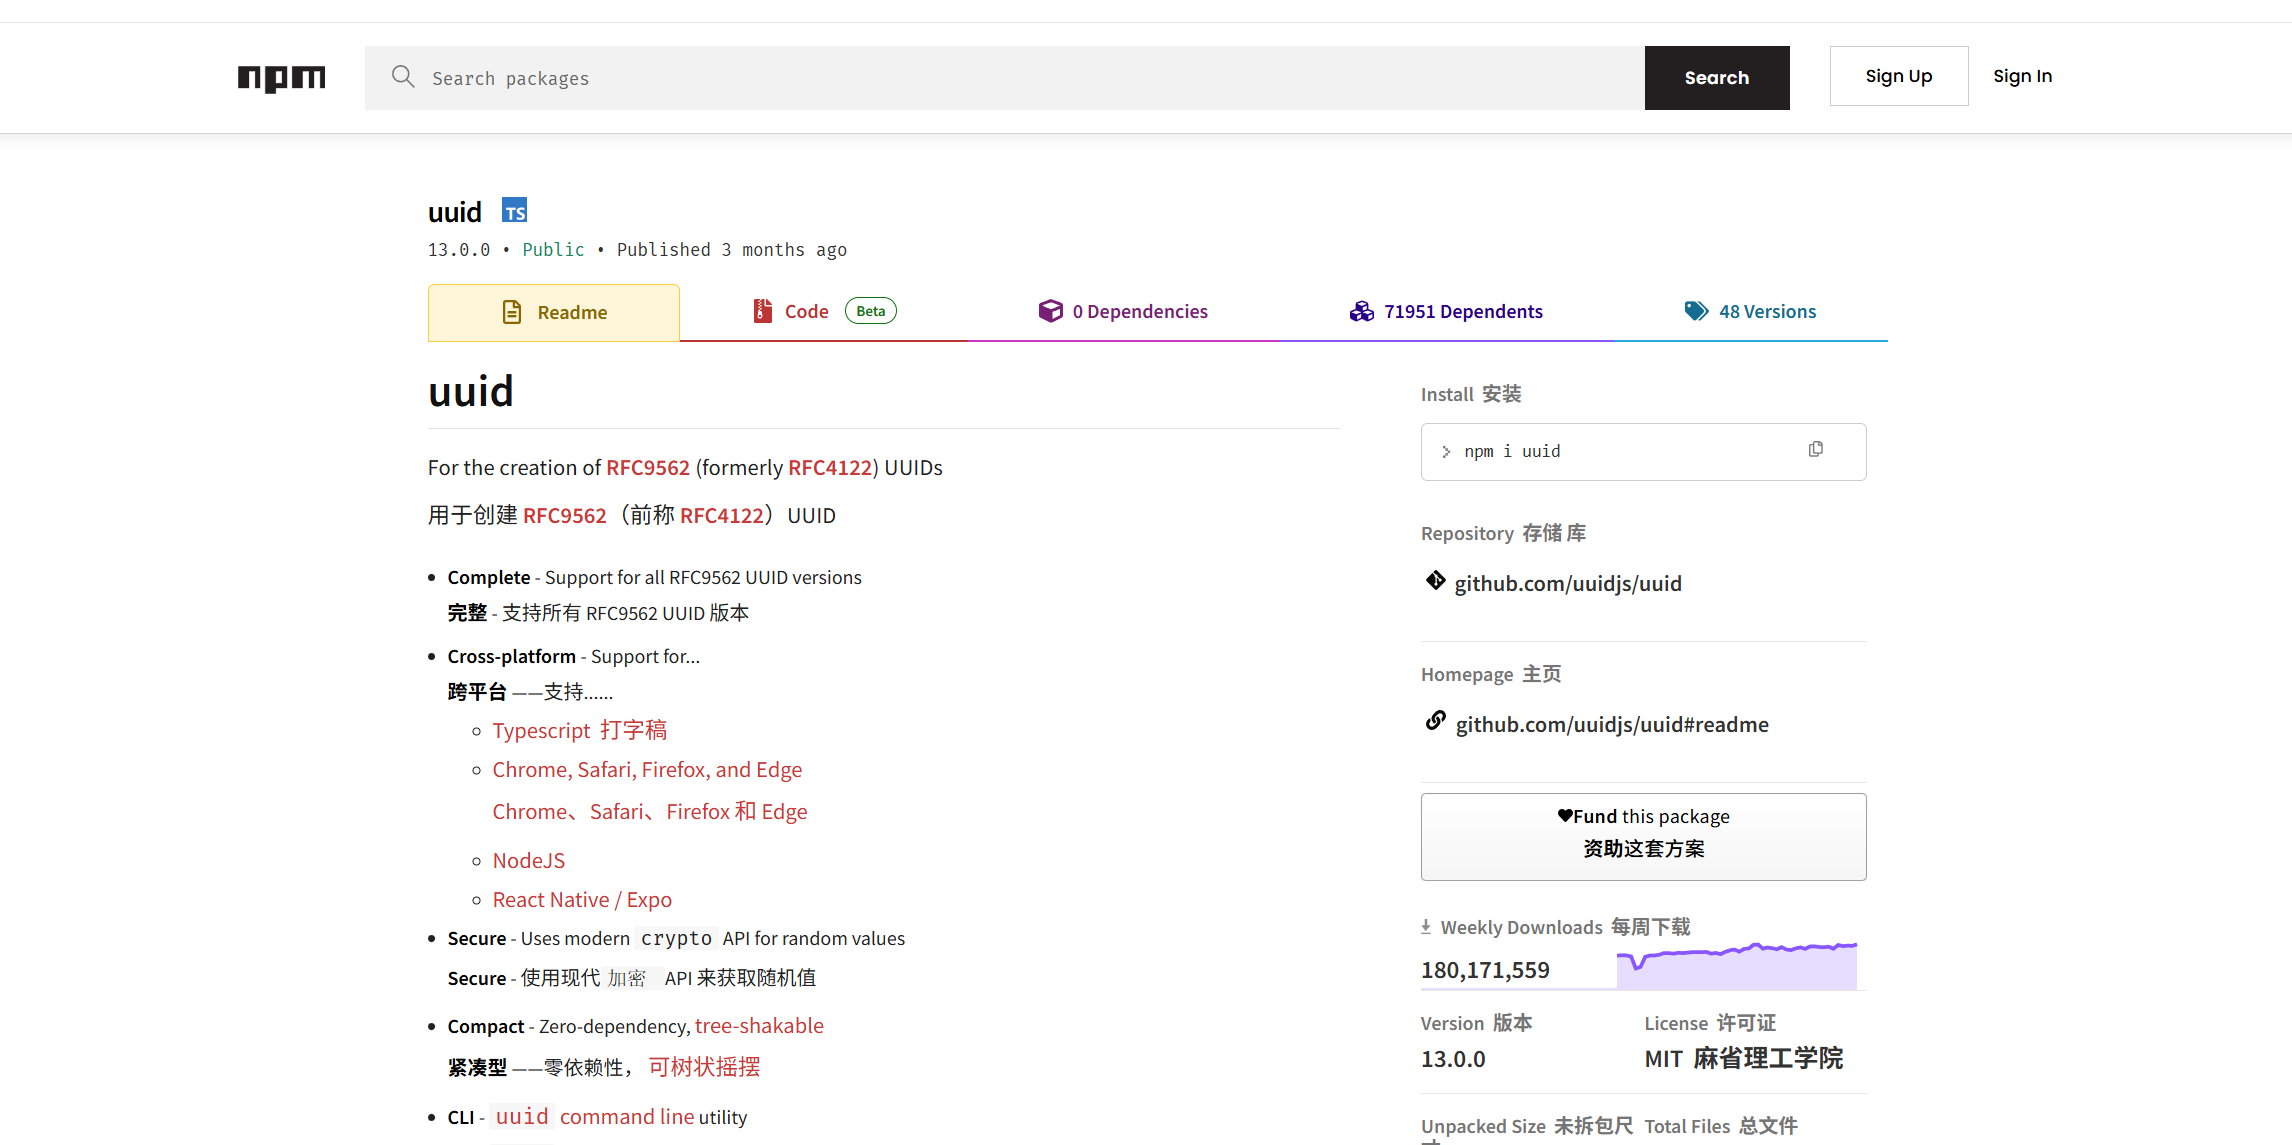Click the TypeScript badge next to uuid
This screenshot has width=2292, height=1145.
[x=514, y=211]
